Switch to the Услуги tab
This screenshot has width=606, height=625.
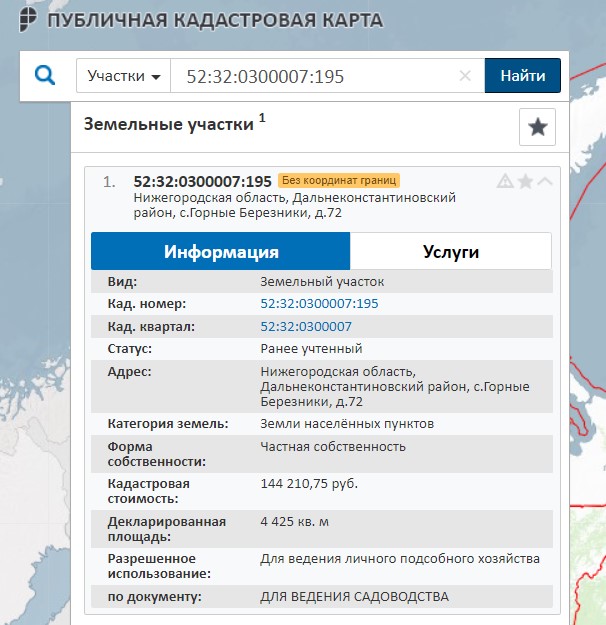(x=450, y=251)
